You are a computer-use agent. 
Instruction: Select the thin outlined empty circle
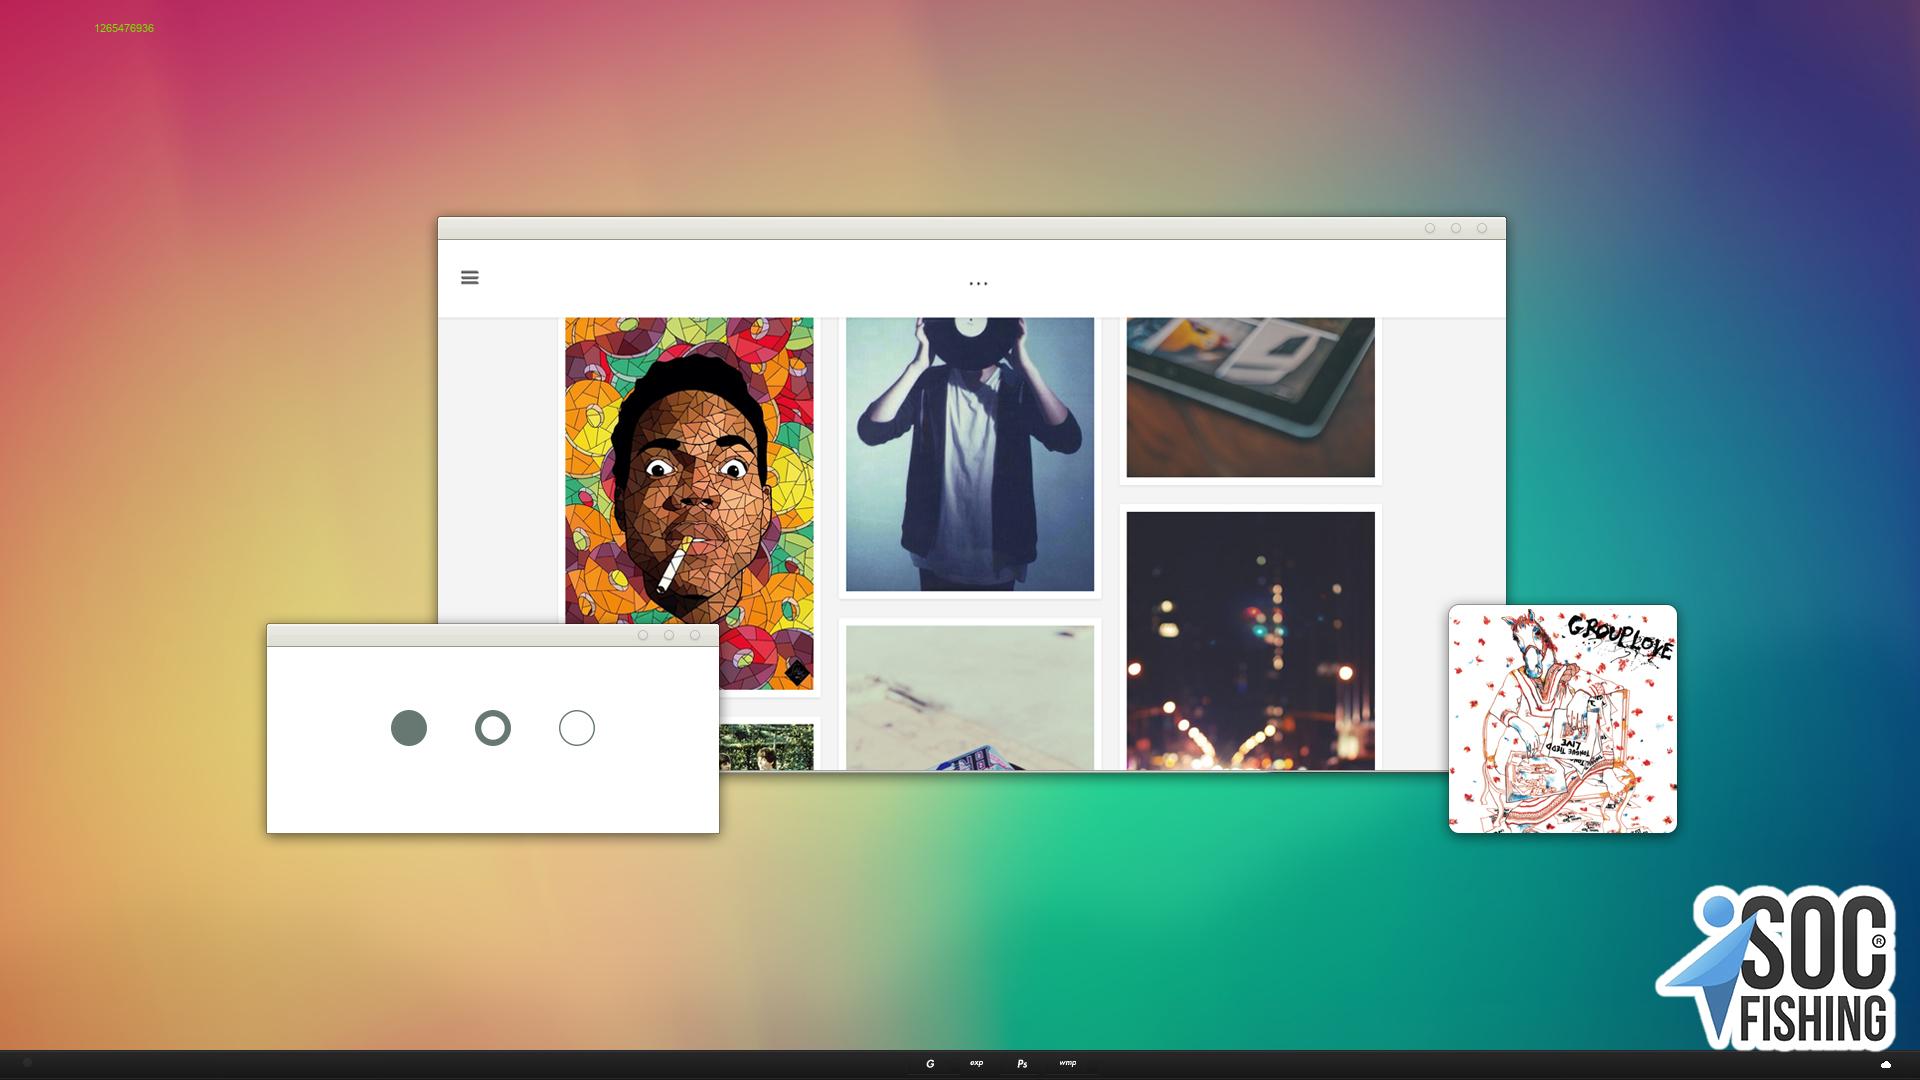576,728
